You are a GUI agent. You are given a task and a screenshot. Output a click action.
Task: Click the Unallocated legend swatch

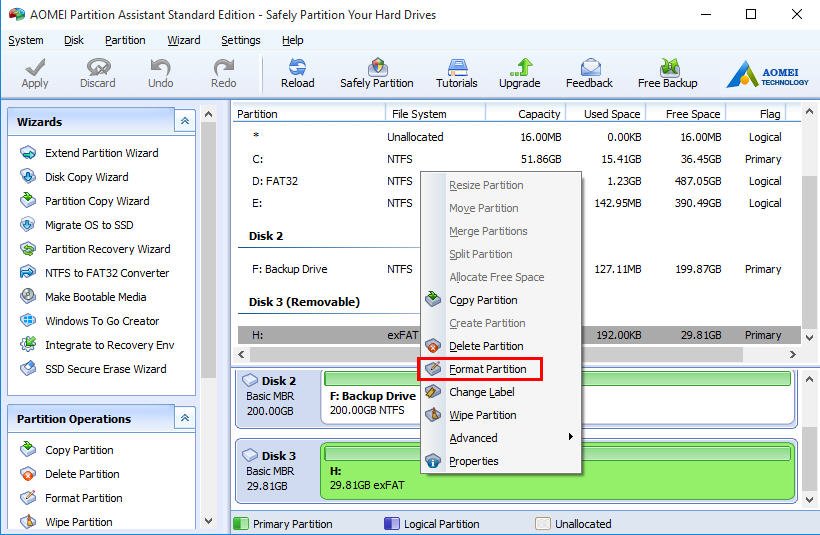(543, 523)
